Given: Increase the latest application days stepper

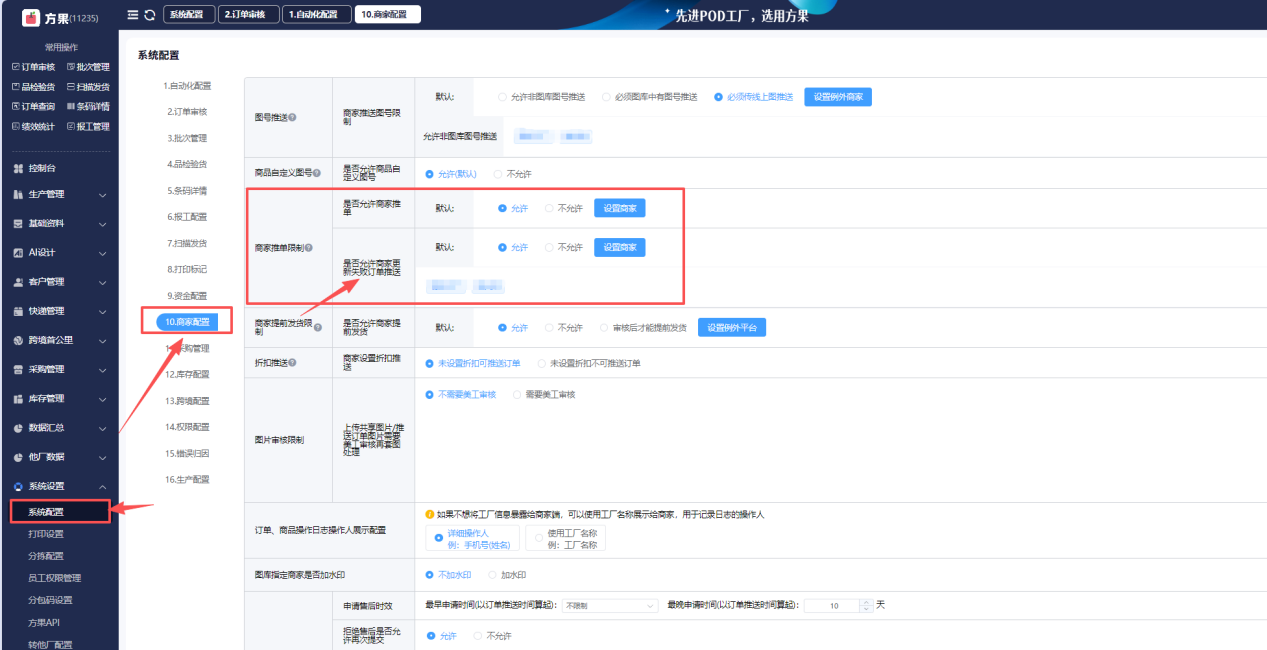Looking at the screenshot, I should click(x=866, y=603).
